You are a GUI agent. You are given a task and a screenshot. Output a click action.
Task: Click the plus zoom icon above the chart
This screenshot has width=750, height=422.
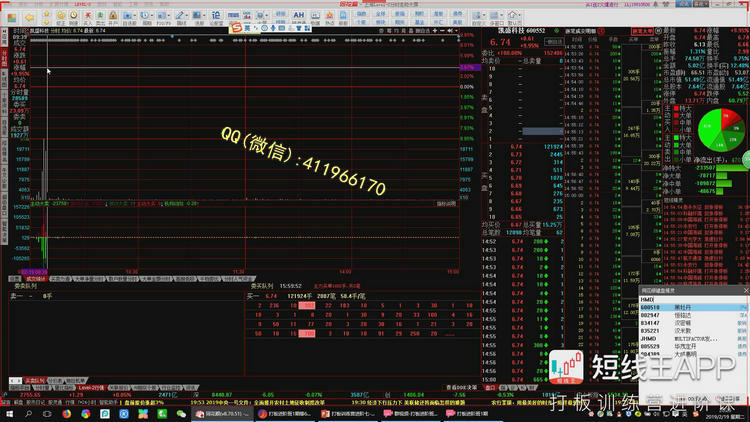click(435, 31)
